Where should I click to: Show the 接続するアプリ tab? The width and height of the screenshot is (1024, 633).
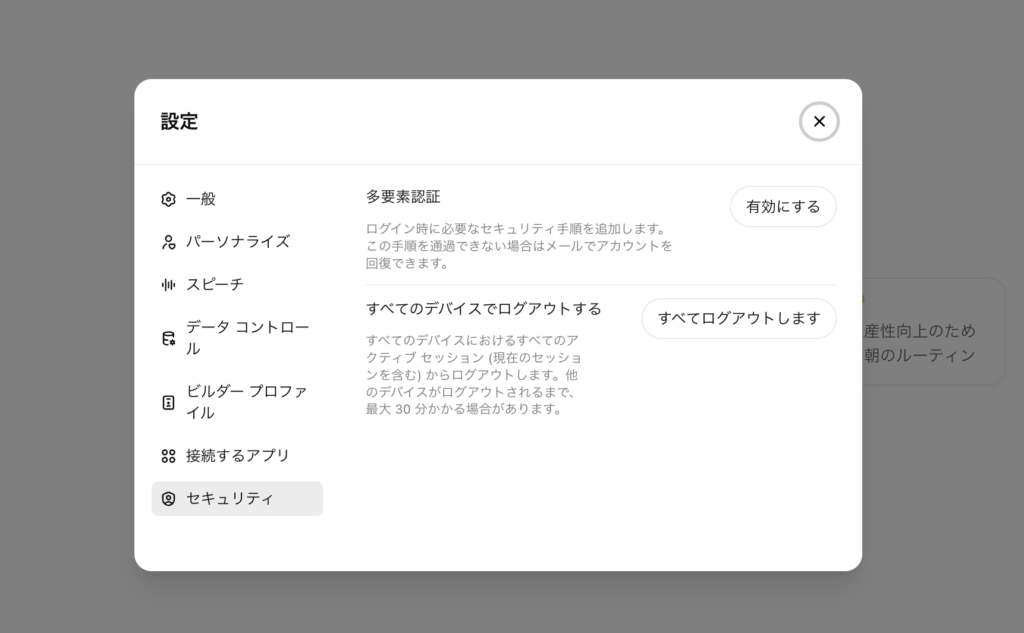click(x=238, y=456)
